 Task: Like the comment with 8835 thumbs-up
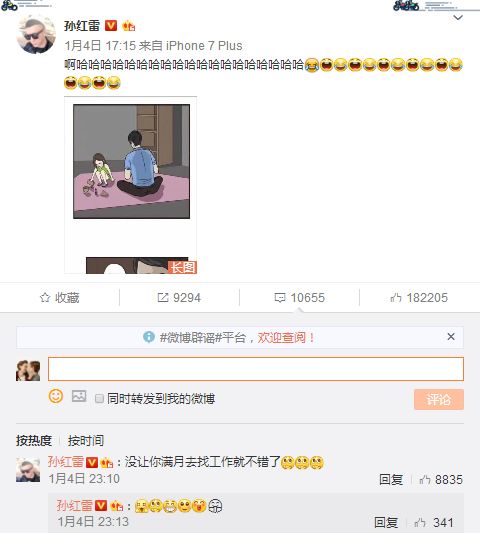tap(425, 480)
